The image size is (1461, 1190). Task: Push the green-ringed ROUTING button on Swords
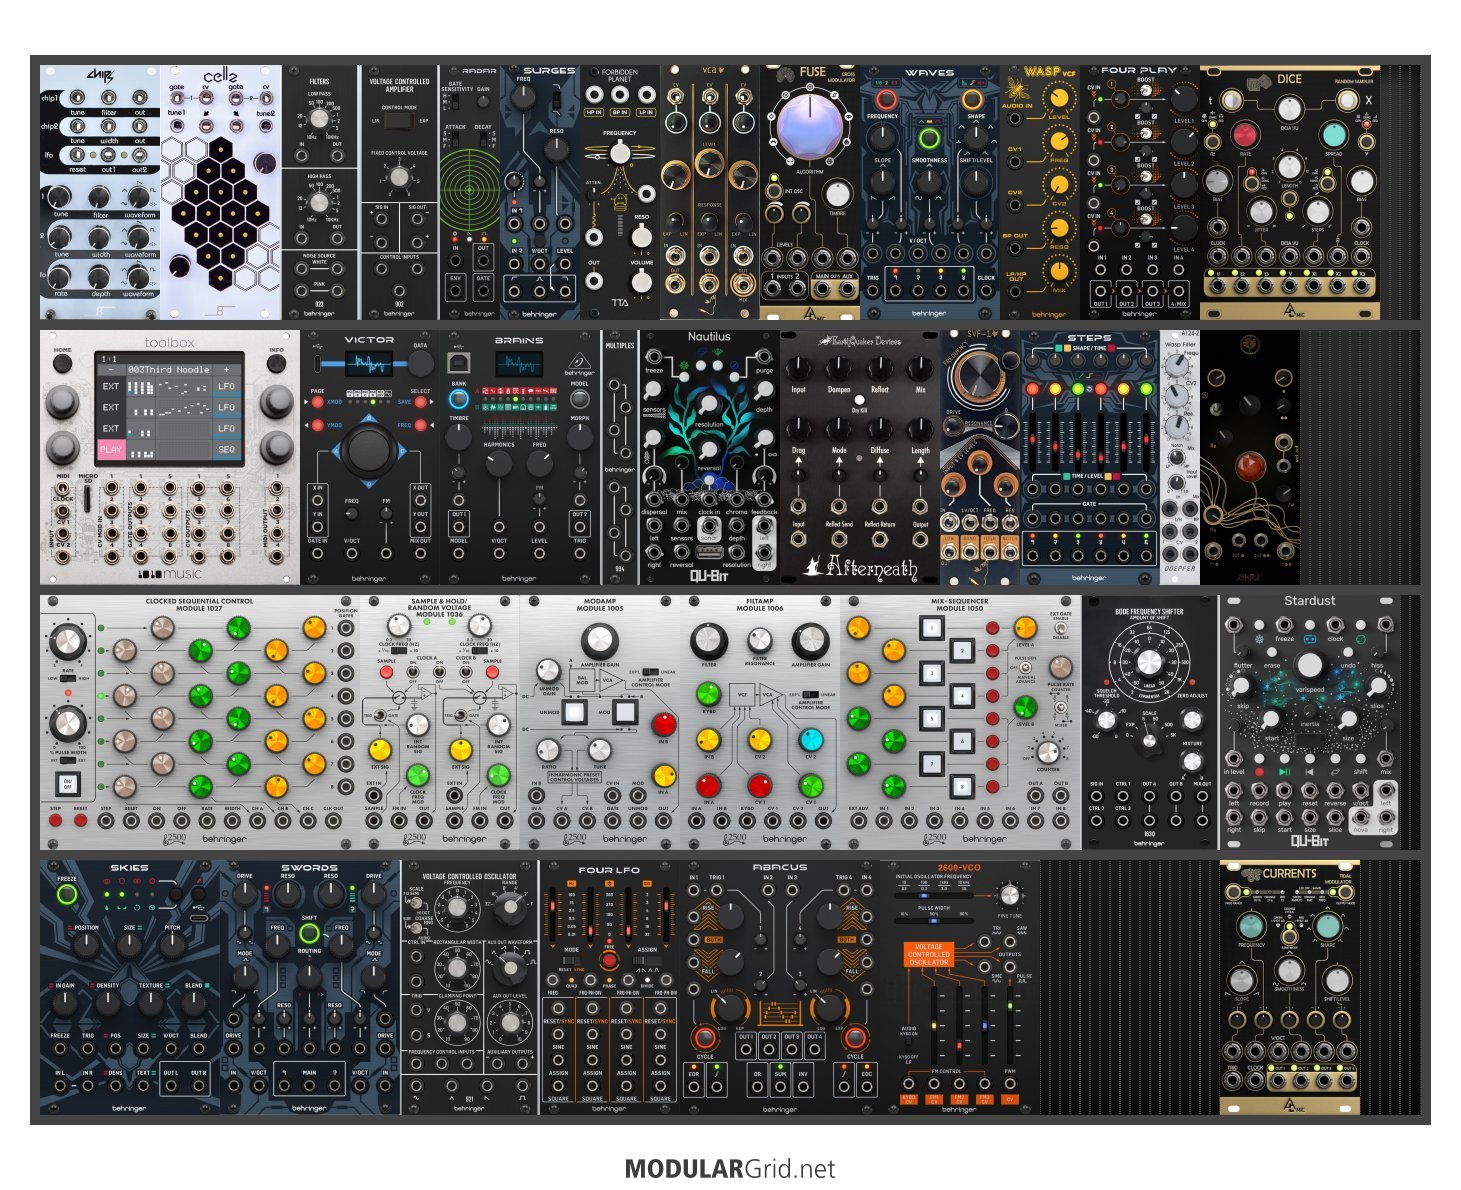click(x=309, y=934)
